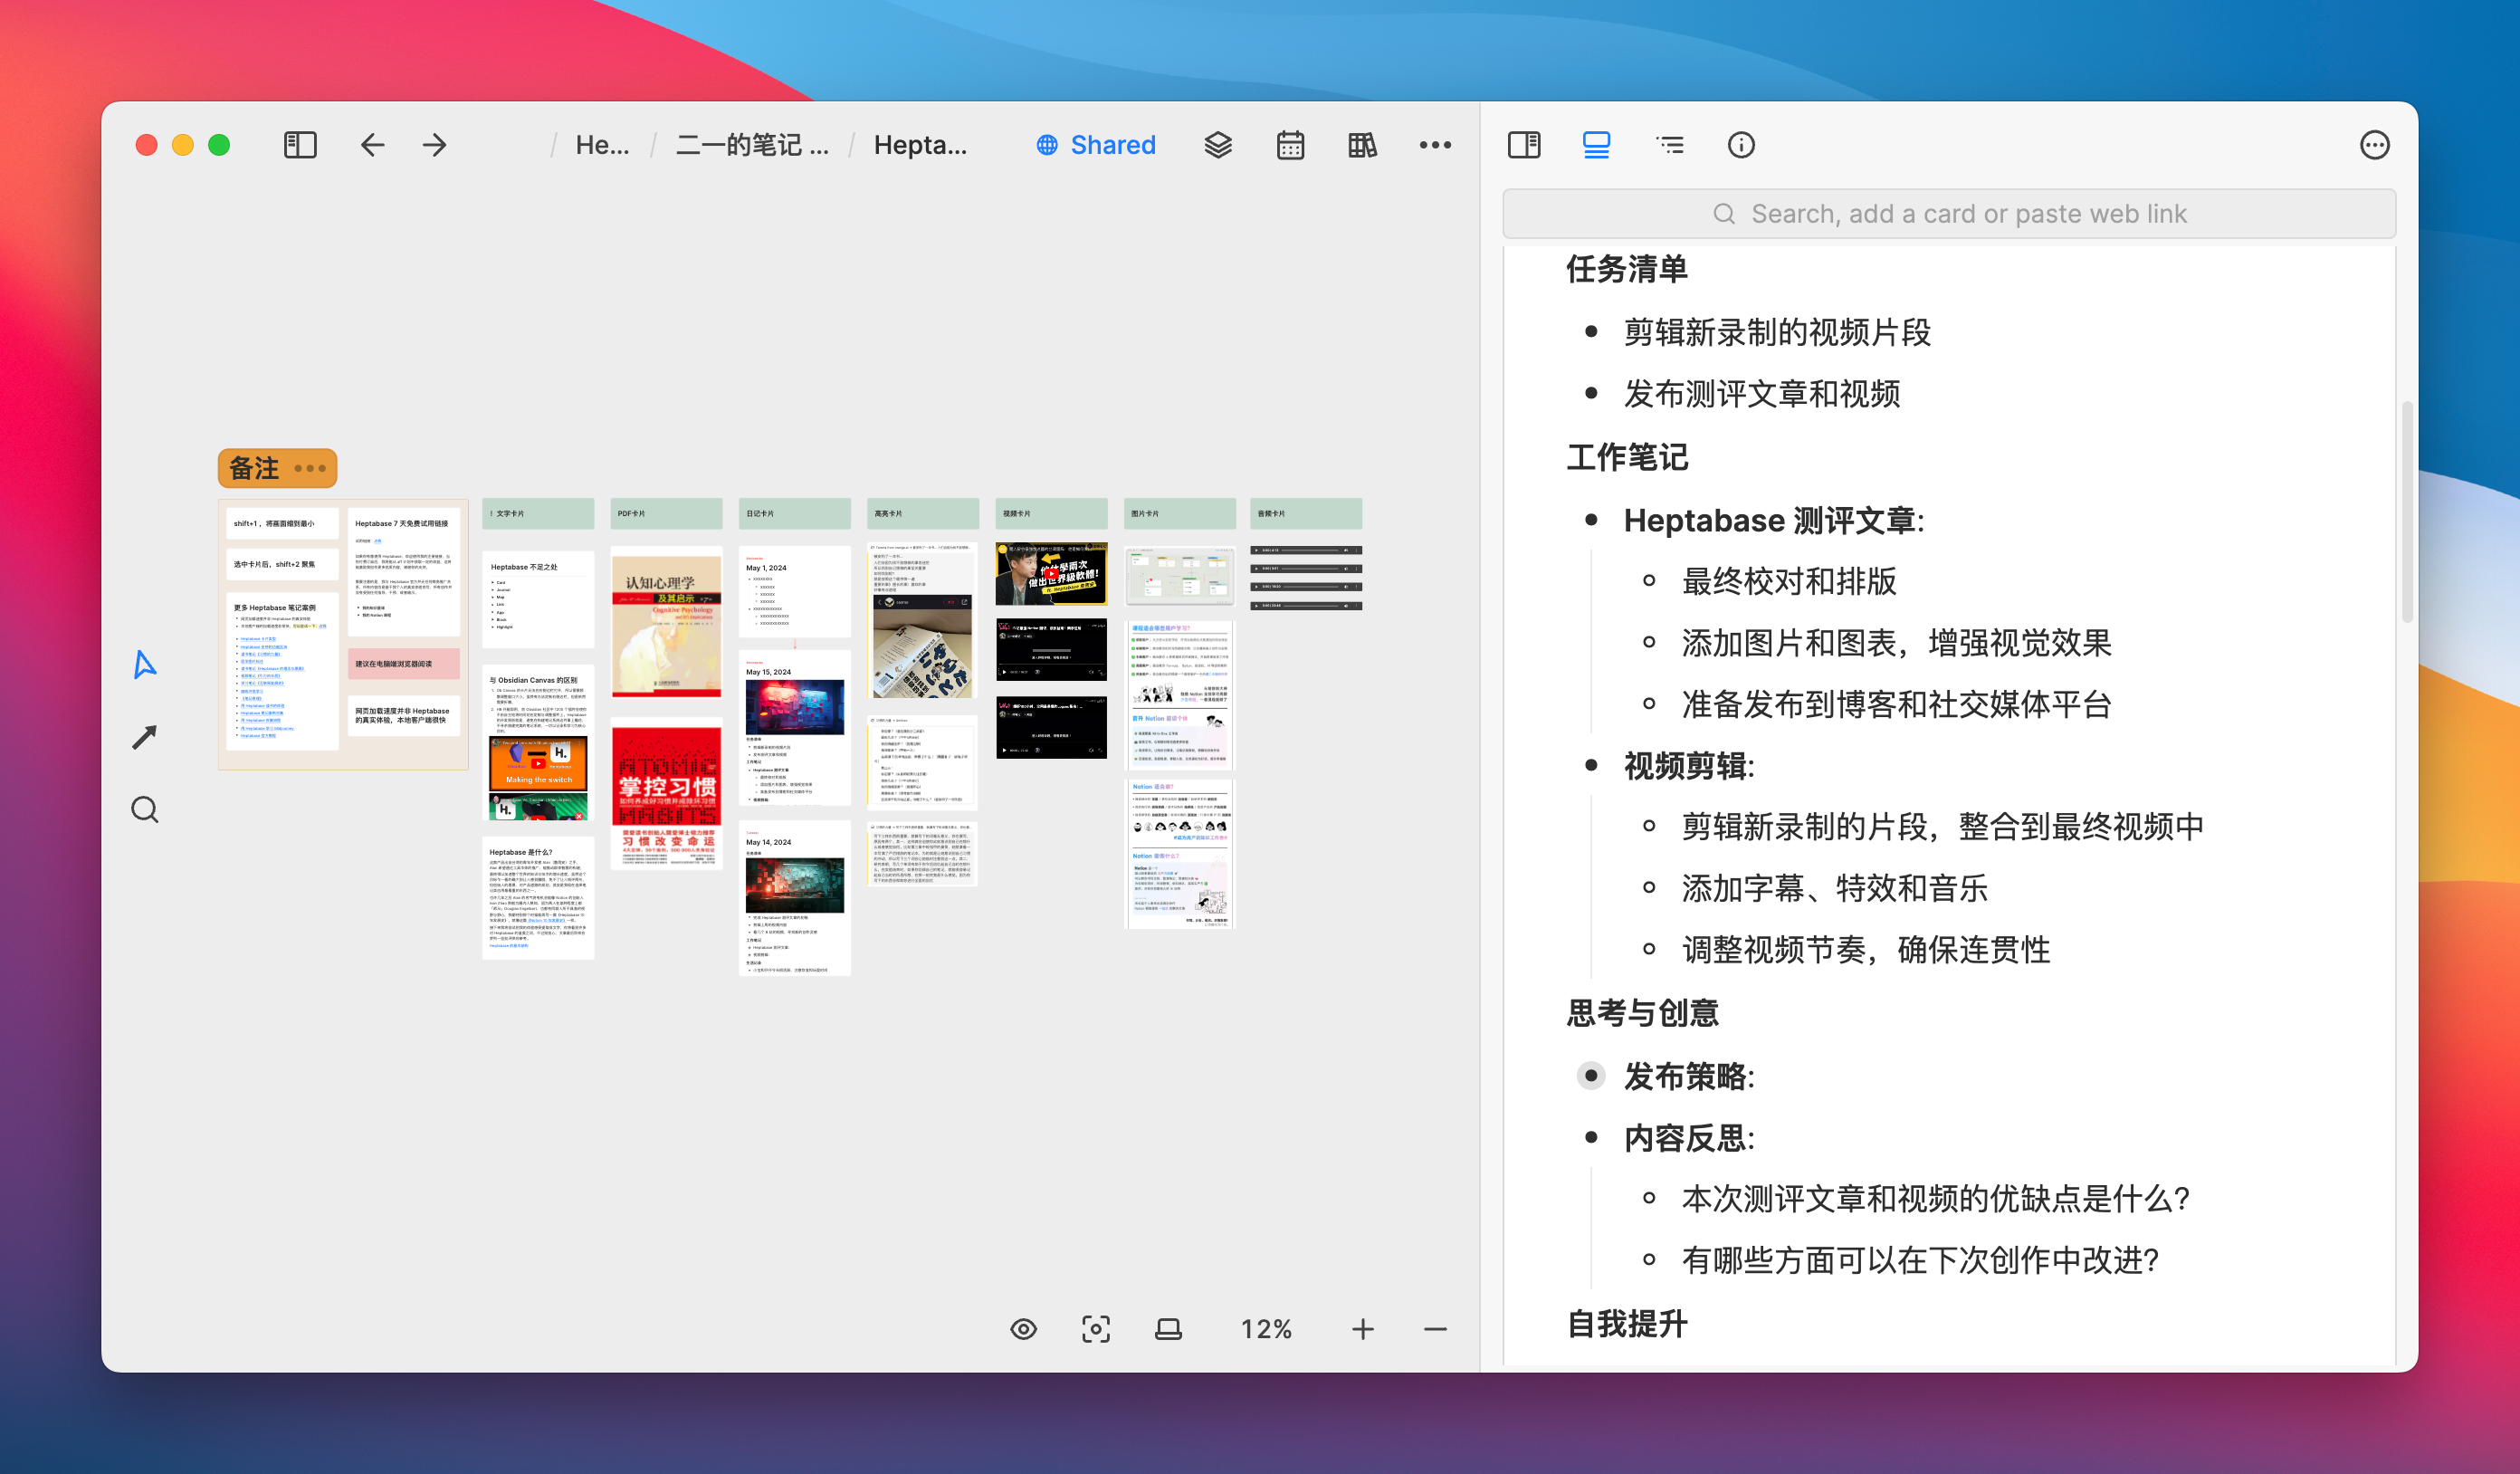Screen dimensions: 2520x1474
Task: Expand the collapsed 发布策略 bullet
Action: (x=1591, y=1076)
